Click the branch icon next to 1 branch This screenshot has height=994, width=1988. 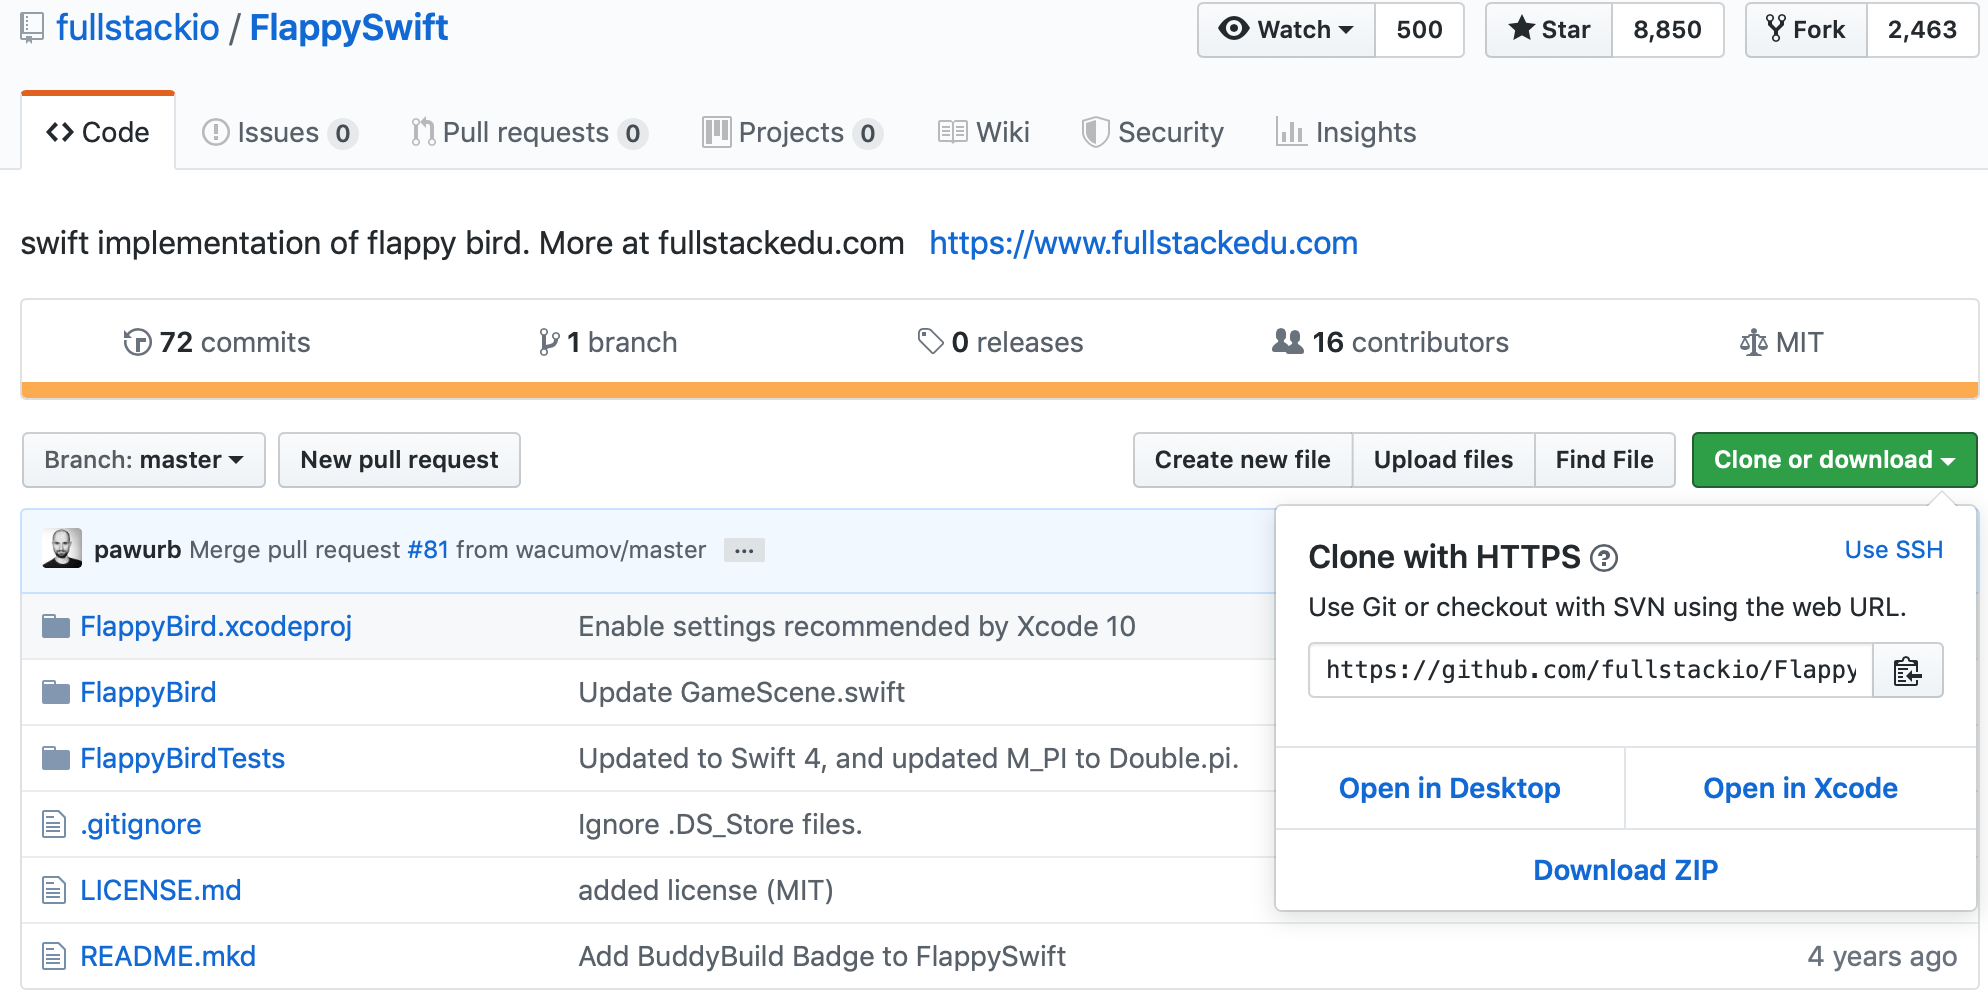(x=548, y=342)
